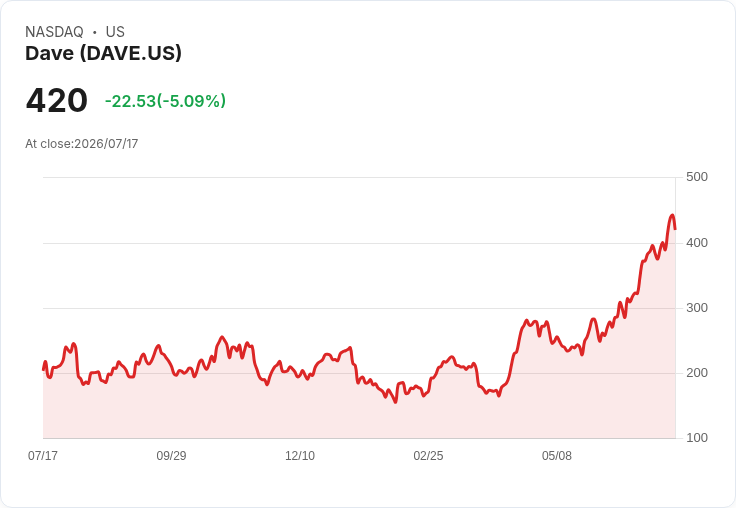Click the US market label
The image size is (736, 508).
115,32
